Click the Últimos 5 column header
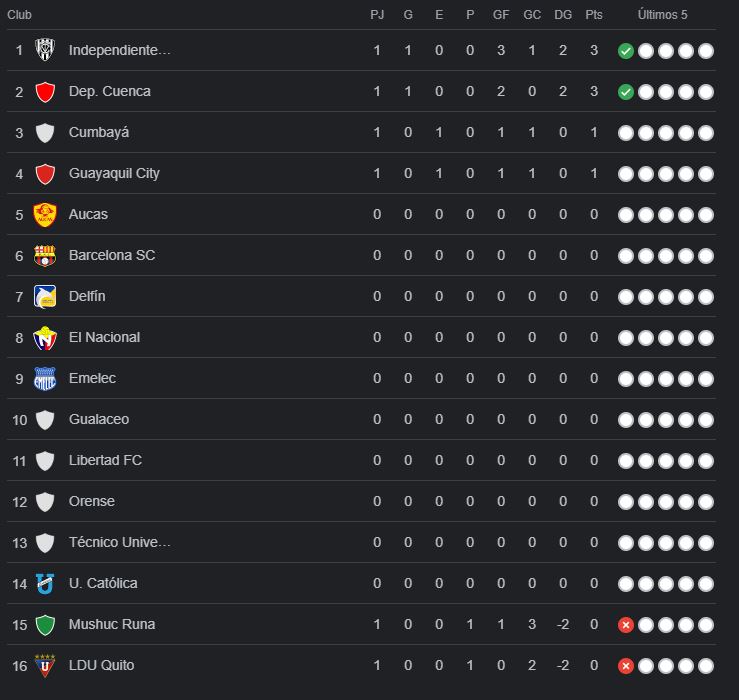Screen dimensions: 739x700 (x=662, y=15)
